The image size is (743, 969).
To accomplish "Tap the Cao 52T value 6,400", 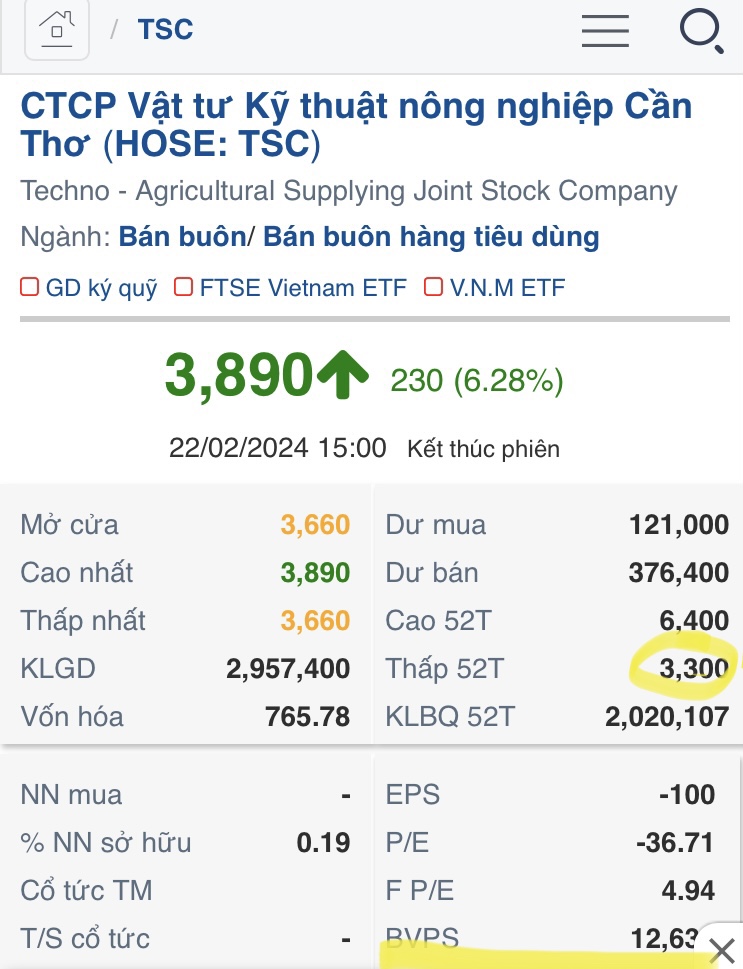I will click(694, 621).
